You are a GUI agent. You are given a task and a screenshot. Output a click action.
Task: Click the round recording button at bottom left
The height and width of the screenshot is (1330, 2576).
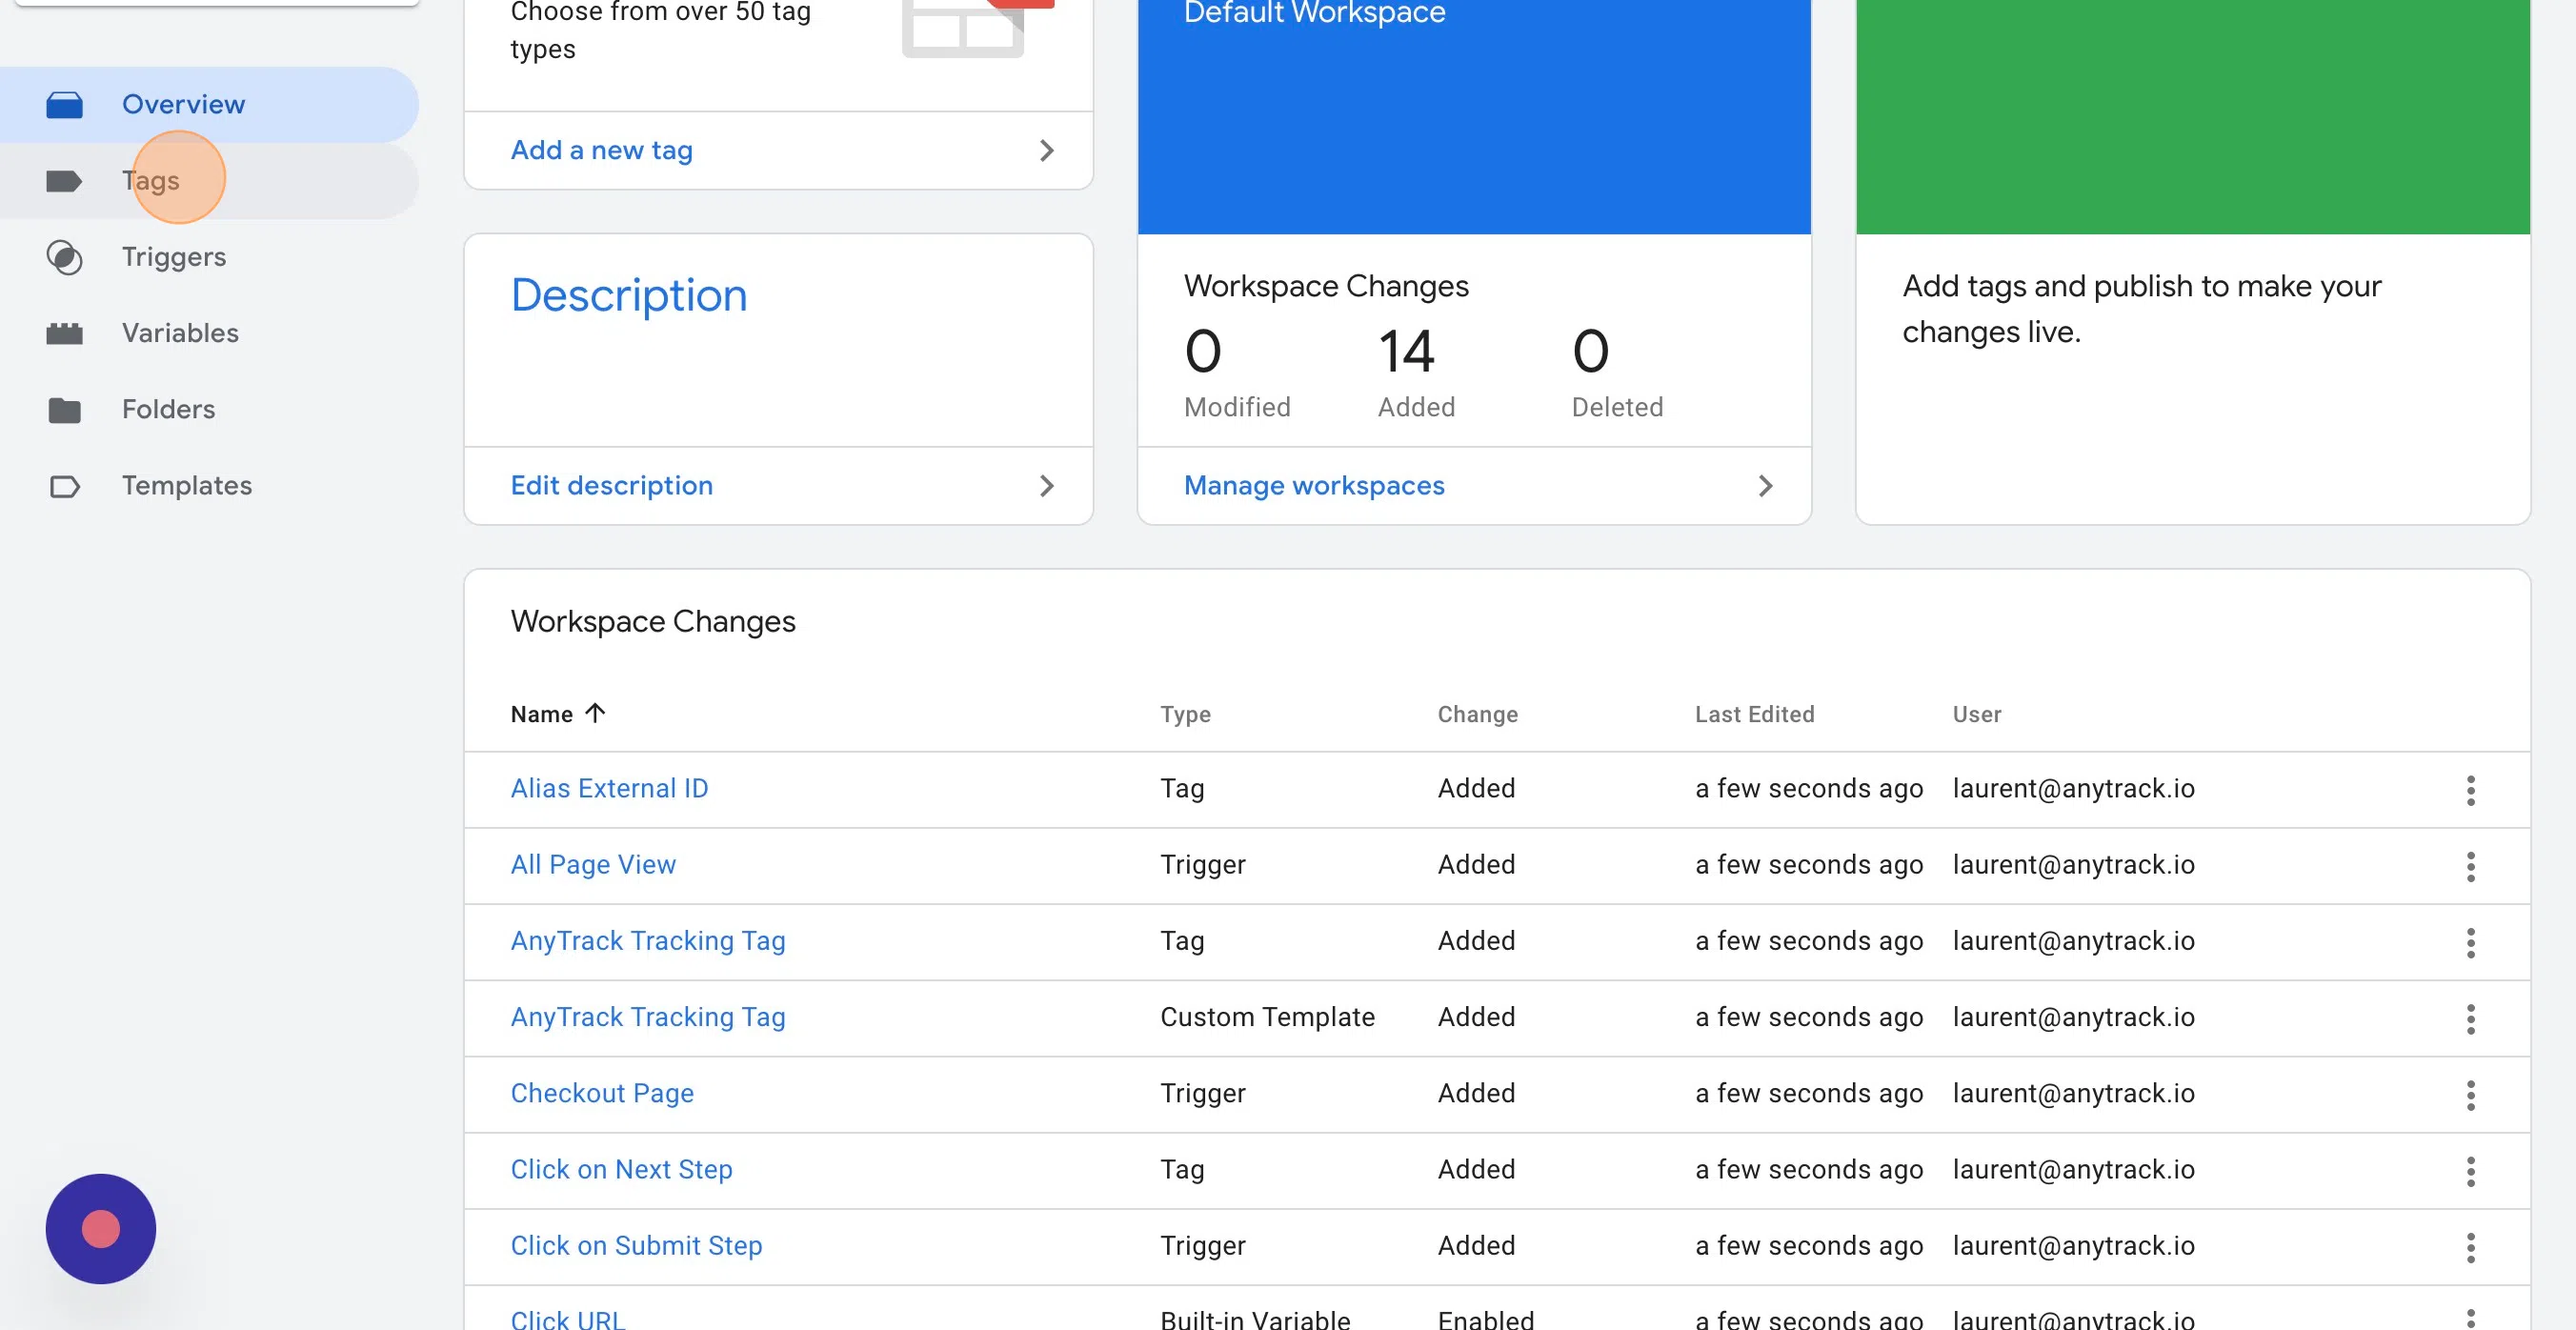101,1228
